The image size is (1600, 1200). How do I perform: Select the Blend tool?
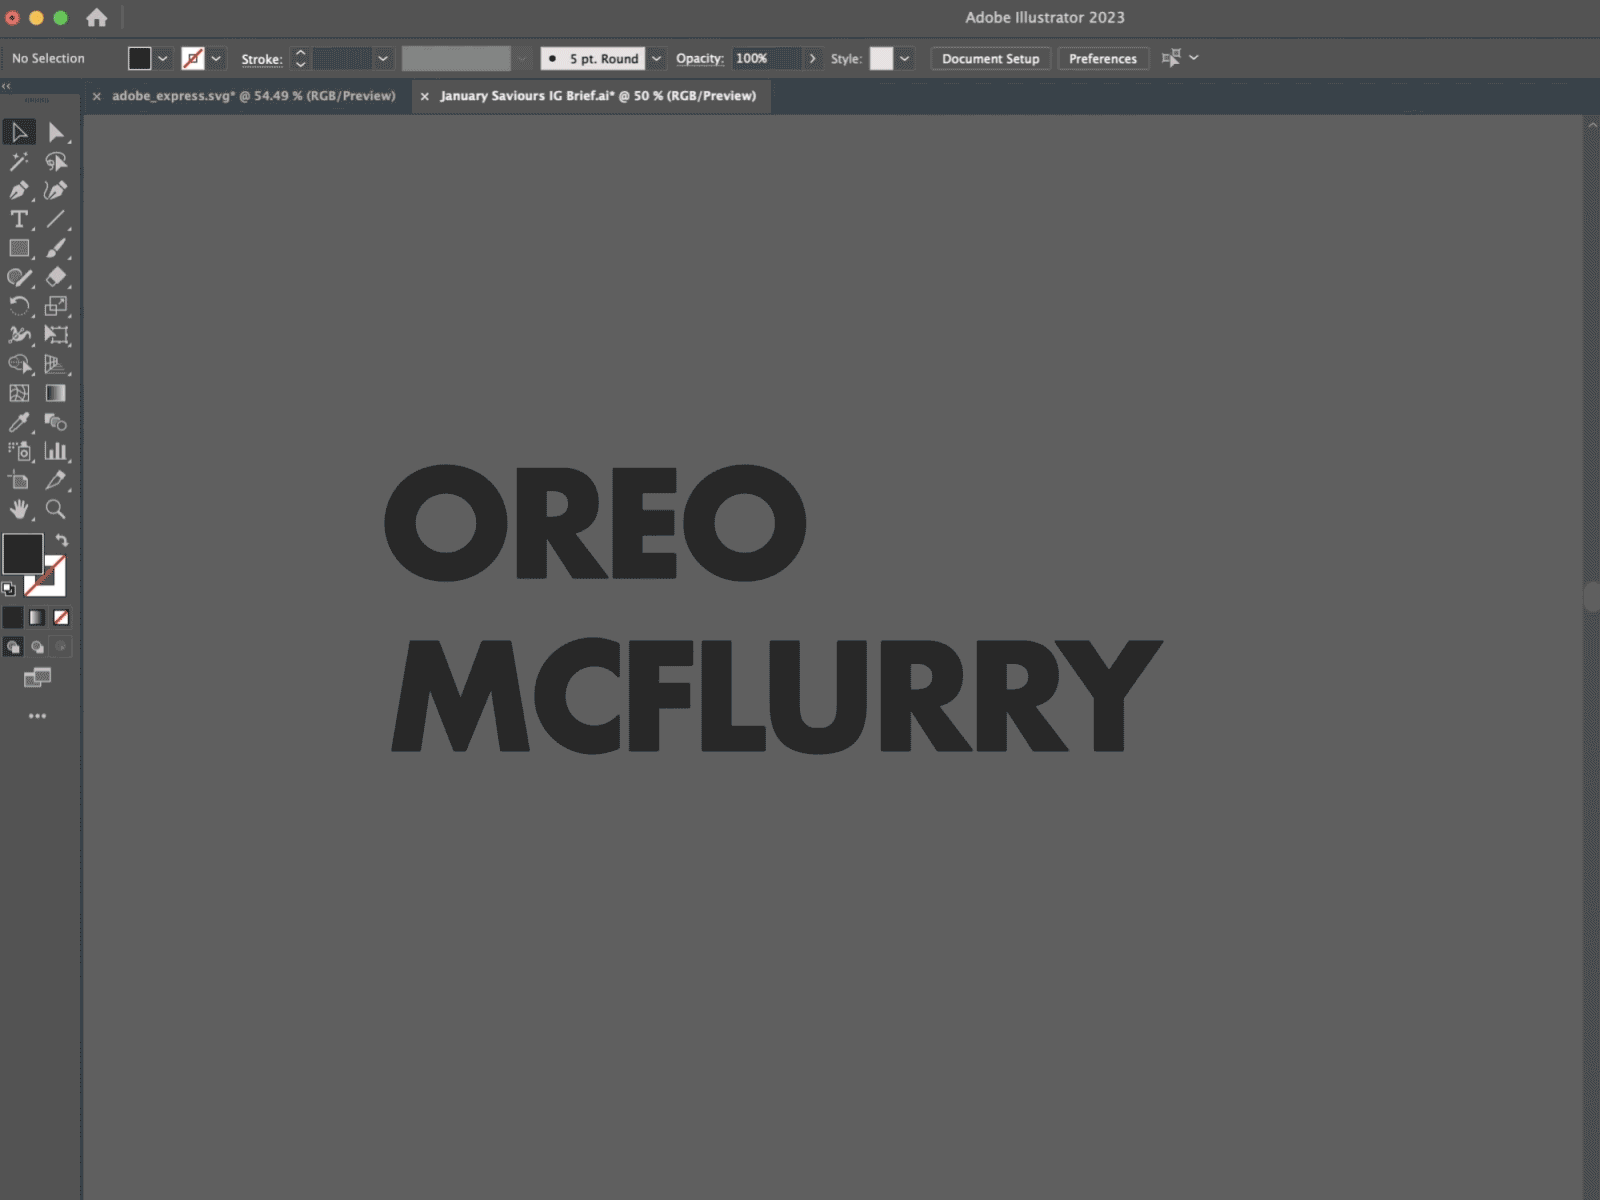click(56, 422)
